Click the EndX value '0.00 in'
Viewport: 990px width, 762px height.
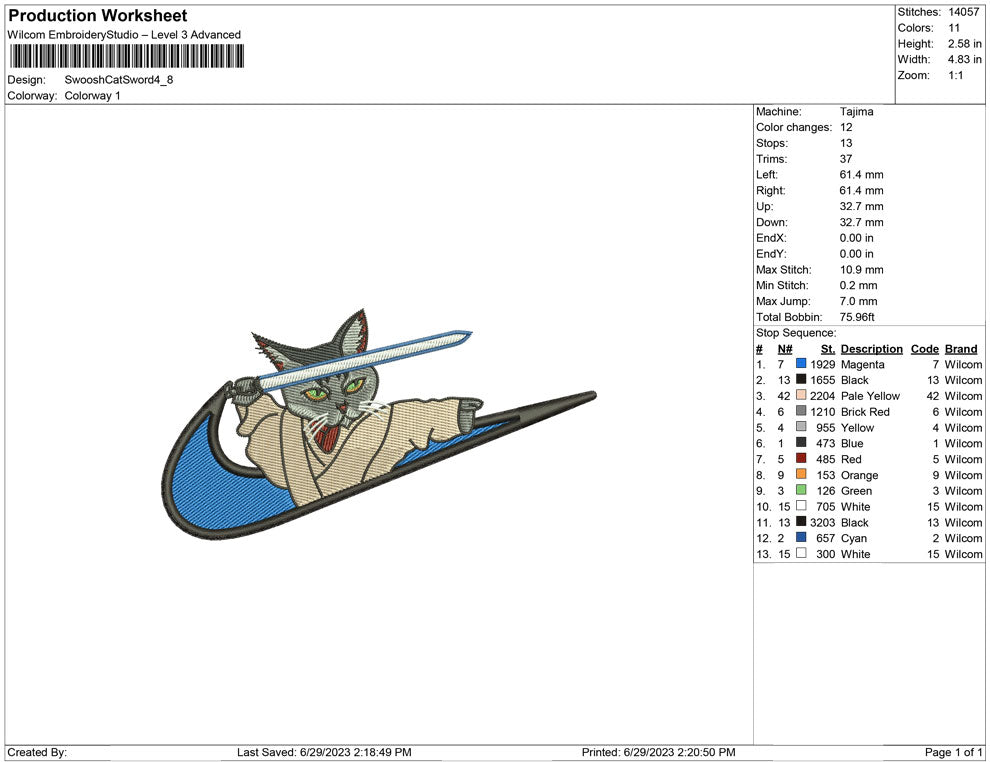pos(857,238)
